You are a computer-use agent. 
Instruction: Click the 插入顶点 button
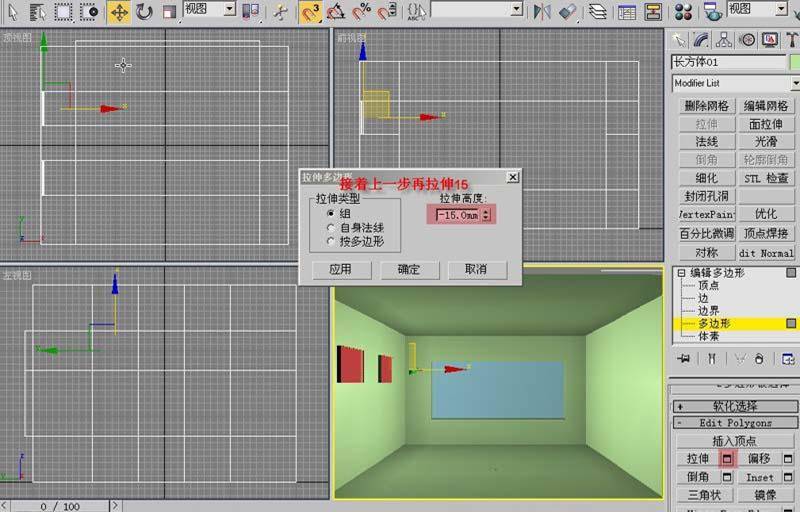pyautogui.click(x=734, y=441)
